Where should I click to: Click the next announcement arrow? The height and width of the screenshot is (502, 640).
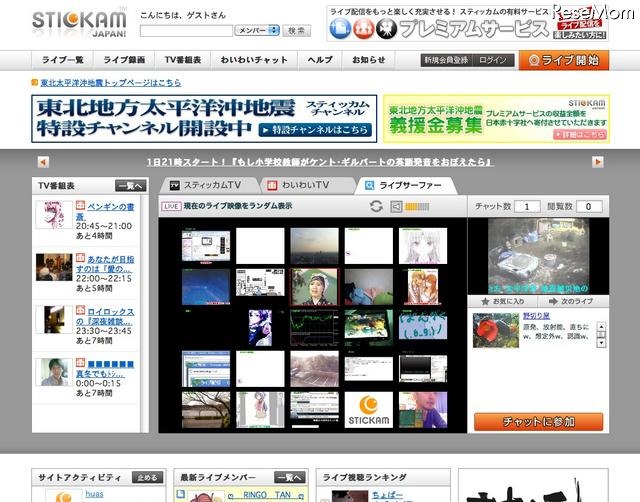tap(598, 162)
